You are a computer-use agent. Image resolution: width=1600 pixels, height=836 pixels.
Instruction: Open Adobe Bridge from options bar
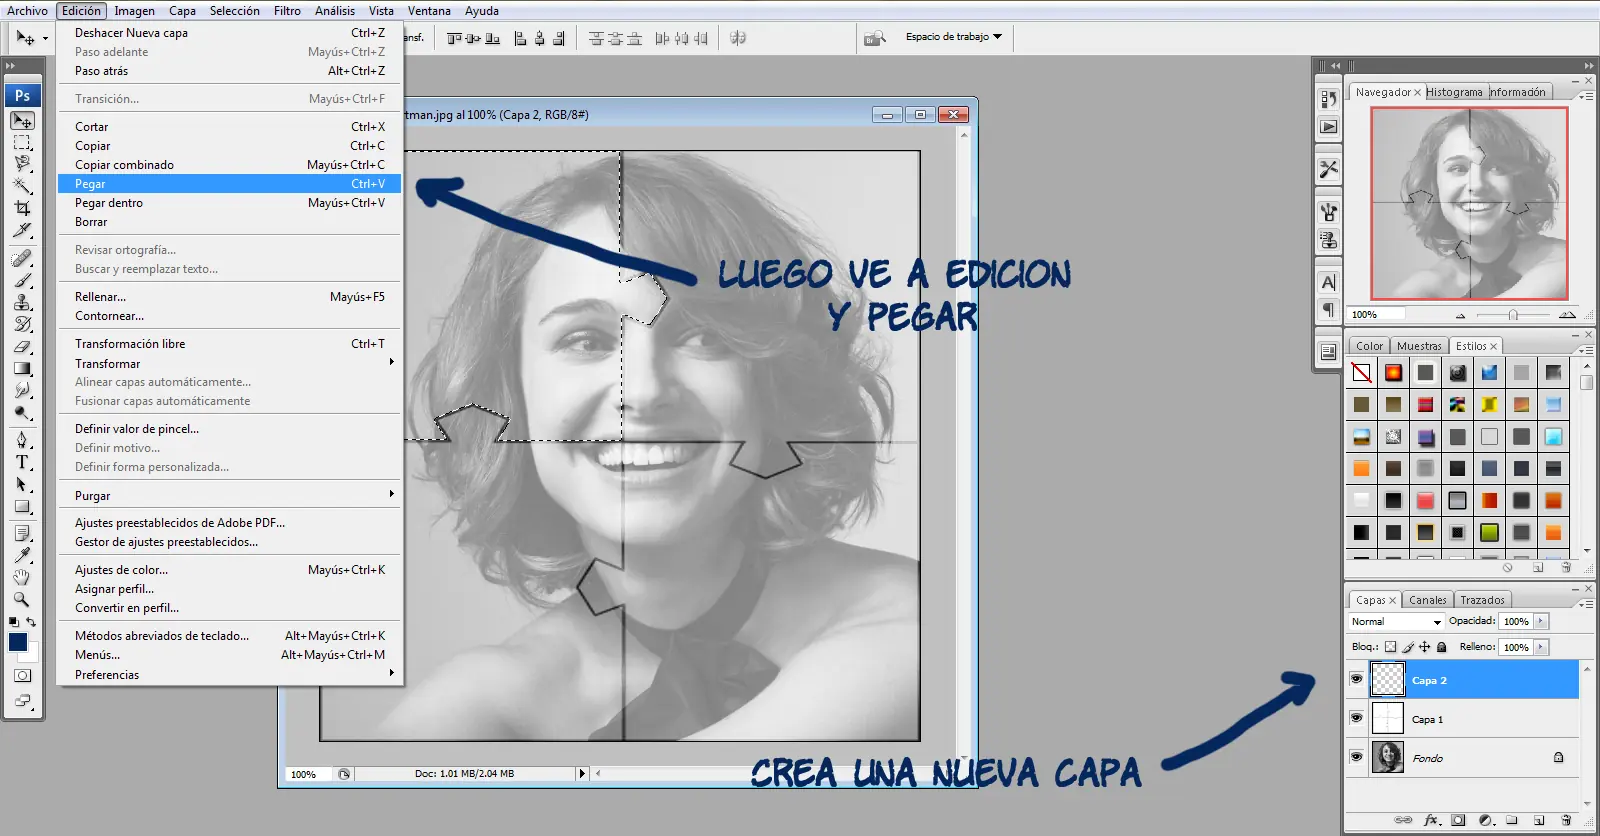[875, 38]
